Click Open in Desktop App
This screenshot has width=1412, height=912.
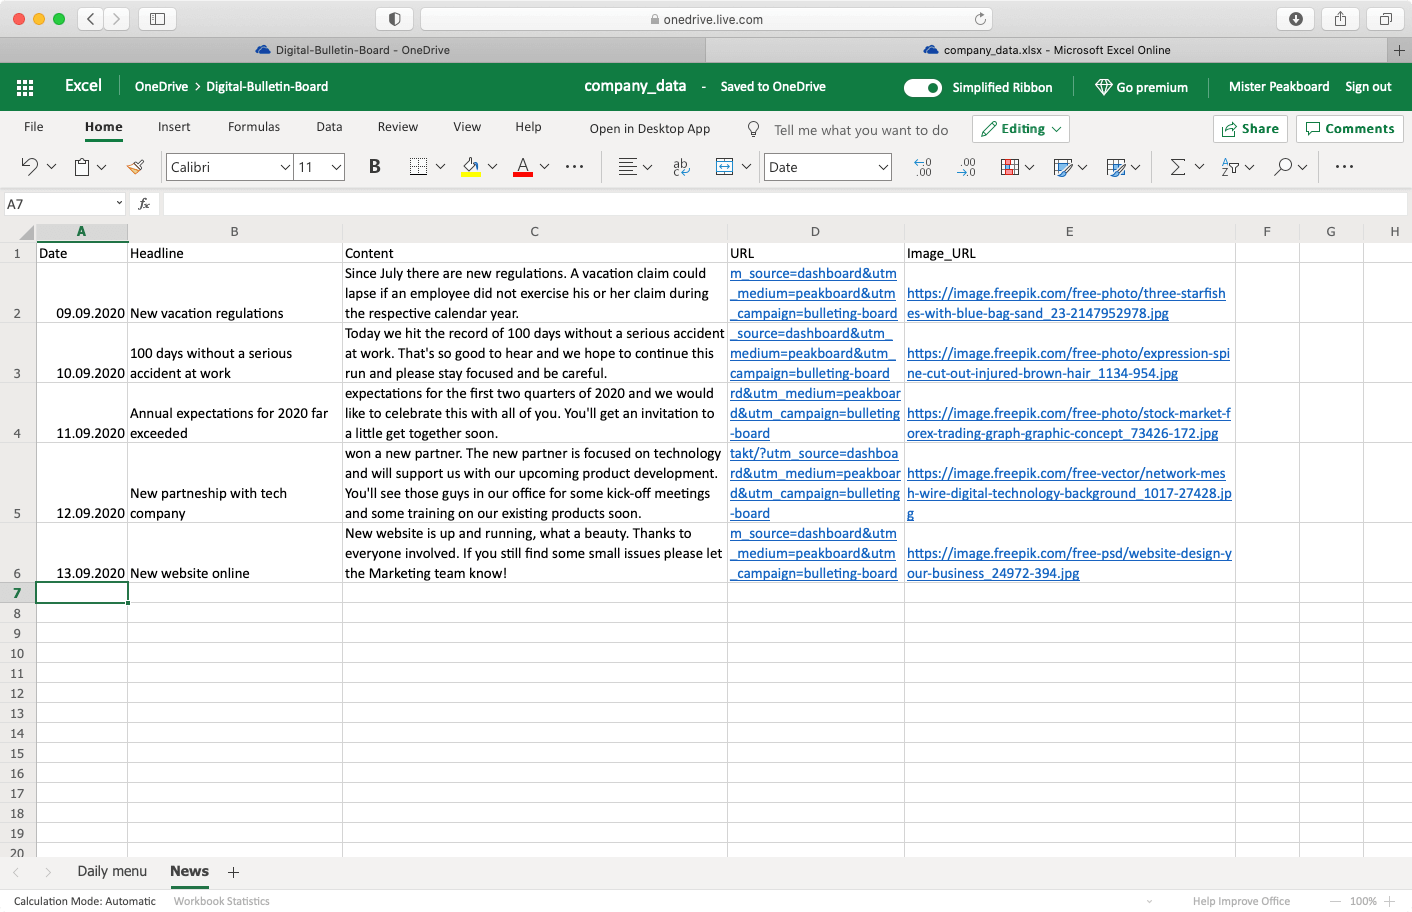point(650,129)
